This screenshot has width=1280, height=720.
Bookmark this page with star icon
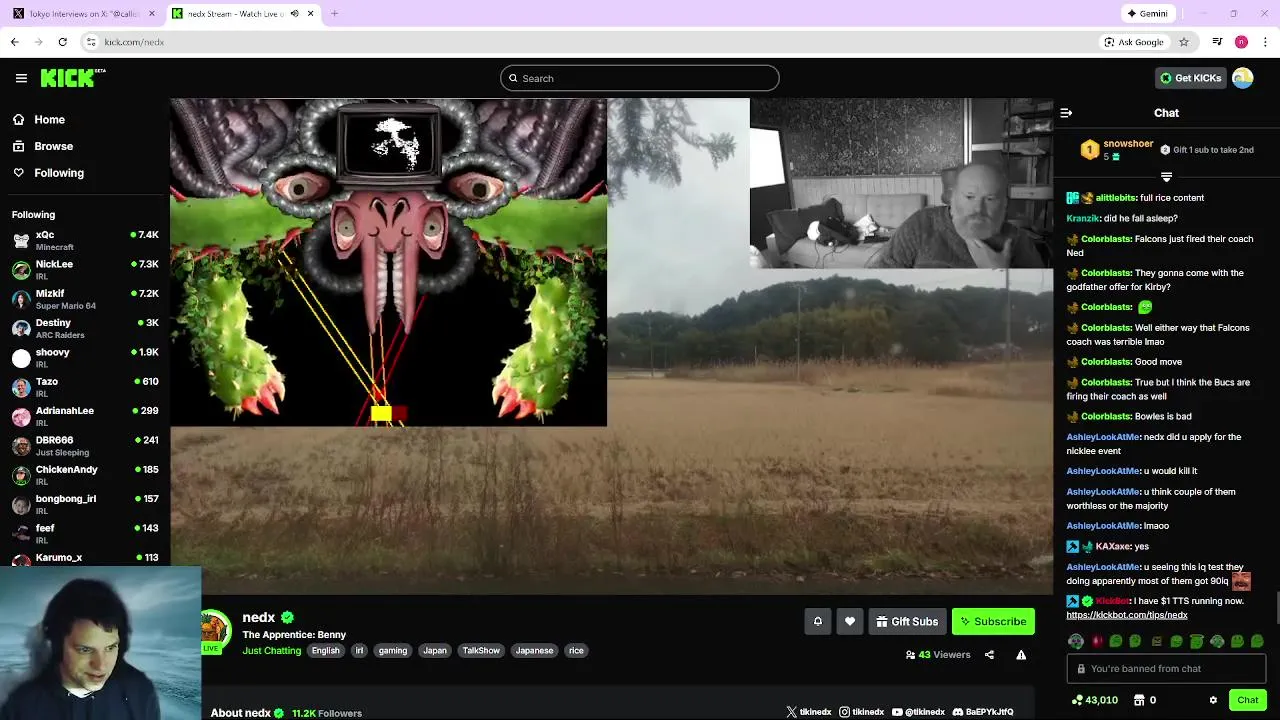tap(1184, 42)
